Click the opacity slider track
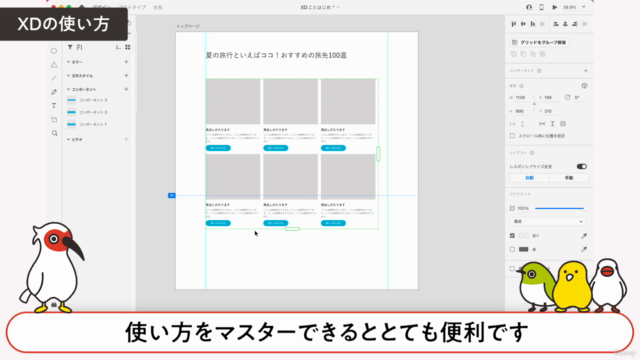 pos(560,208)
